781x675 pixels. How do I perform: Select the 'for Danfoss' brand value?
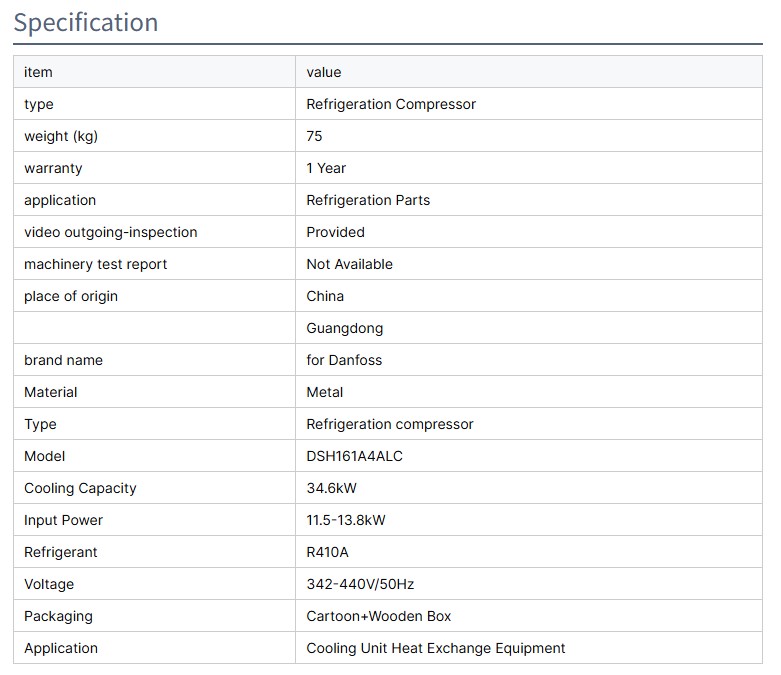pyautogui.click(x=344, y=360)
